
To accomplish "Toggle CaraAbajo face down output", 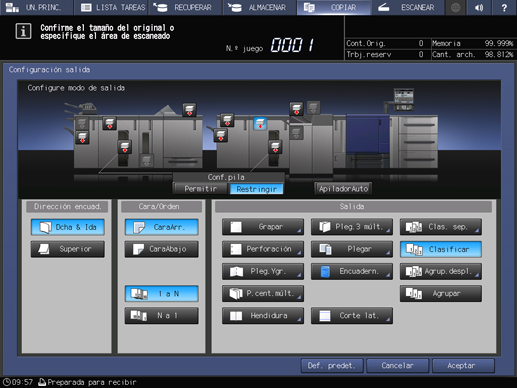I will 162,249.
